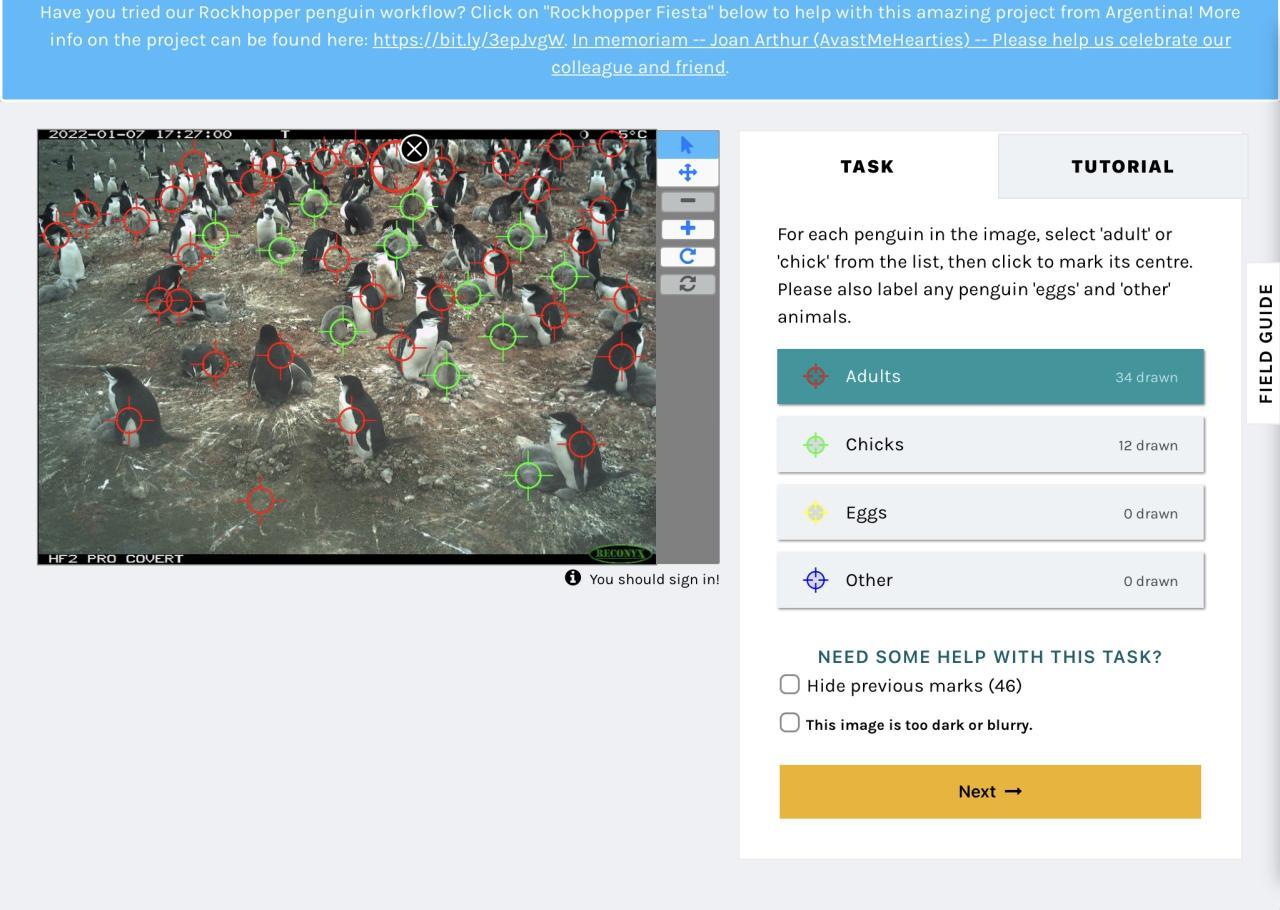The width and height of the screenshot is (1280, 910).
Task: Rotate the penguin image
Action: (x=687, y=256)
